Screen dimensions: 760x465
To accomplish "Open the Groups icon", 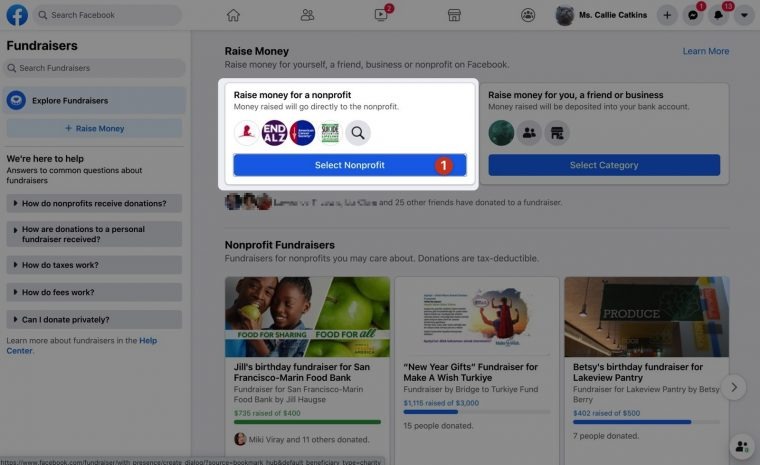I will (x=528, y=15).
